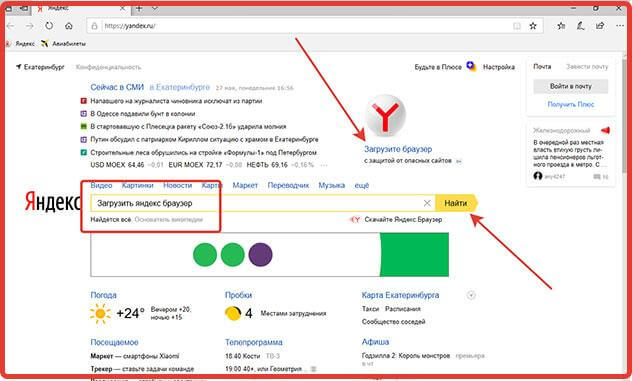Open the Настройка link
The height and width of the screenshot is (381, 632).
pyautogui.click(x=499, y=67)
